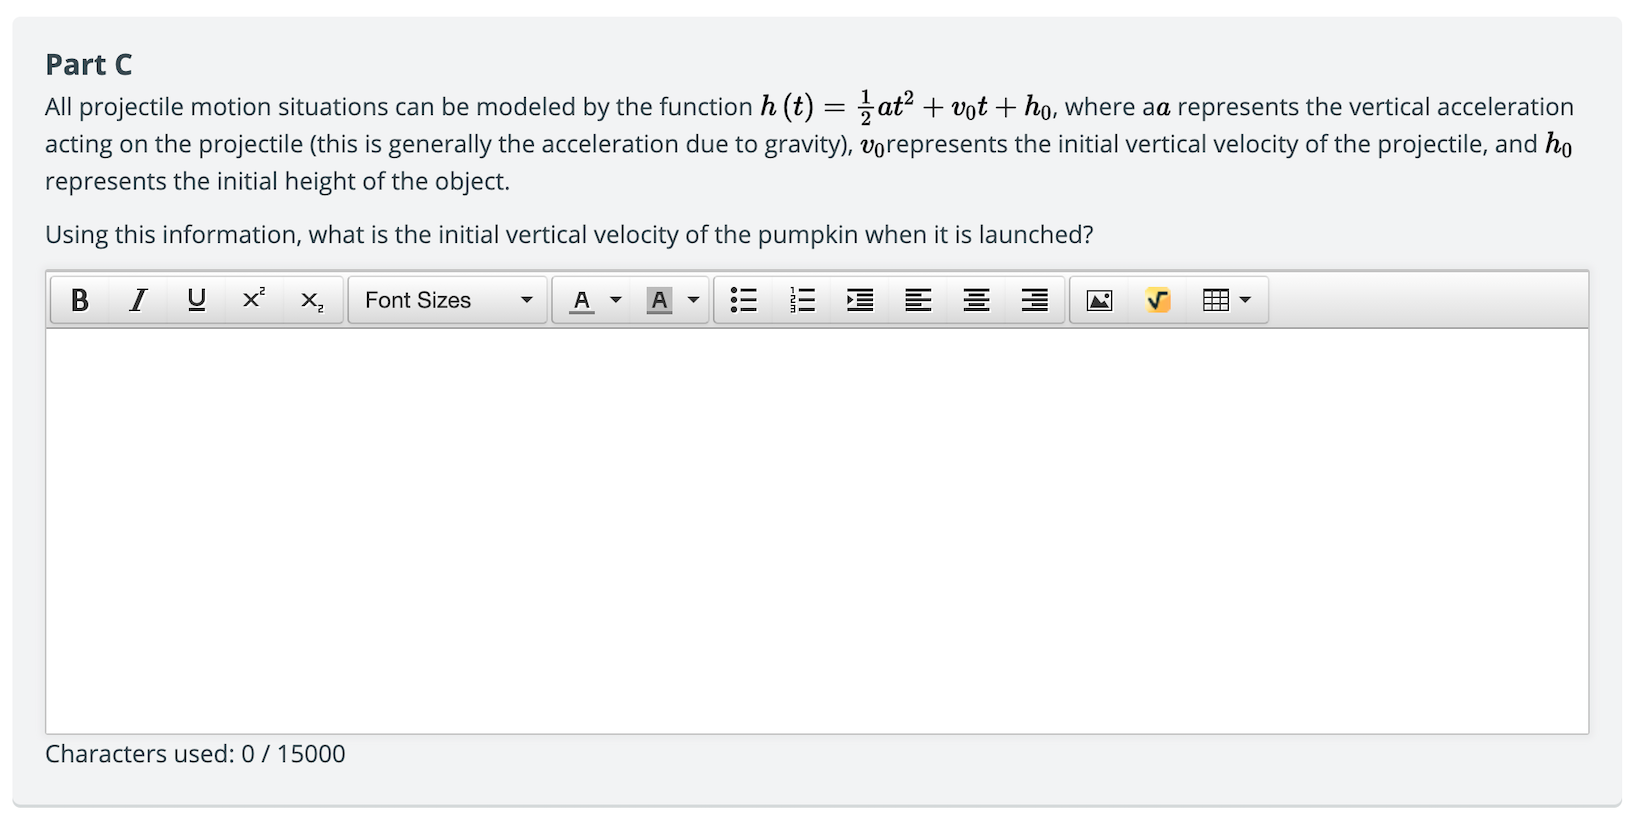Screen dimensions: 1642x836
Task: Click the 'Part C' heading
Action: pos(89,65)
